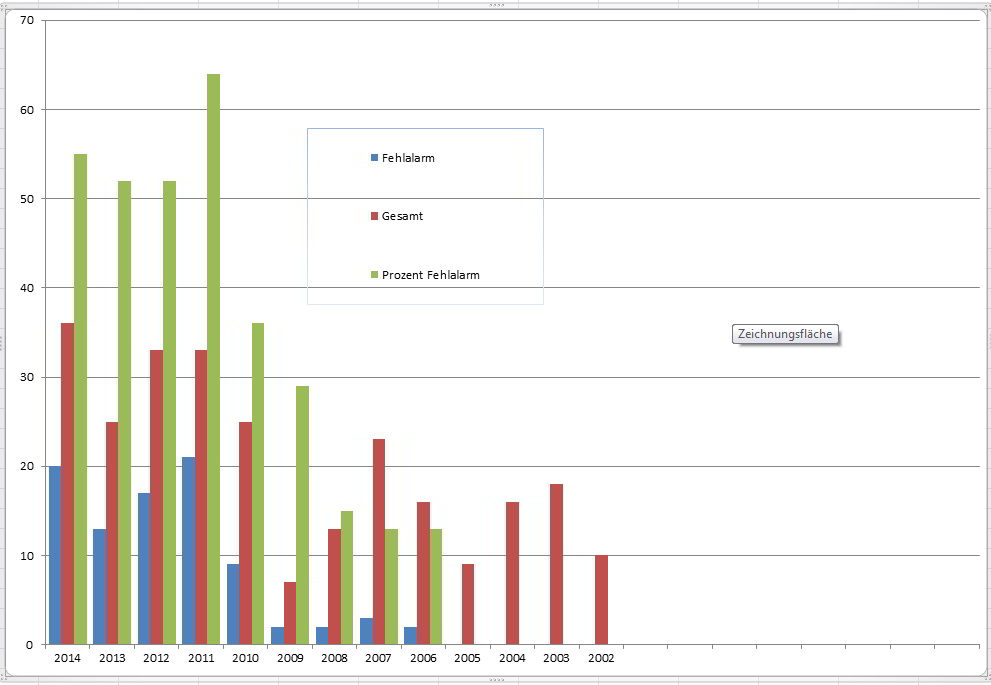Click the 70 value on vertical axis
Screen dimensions: 991x685
click(x=27, y=21)
